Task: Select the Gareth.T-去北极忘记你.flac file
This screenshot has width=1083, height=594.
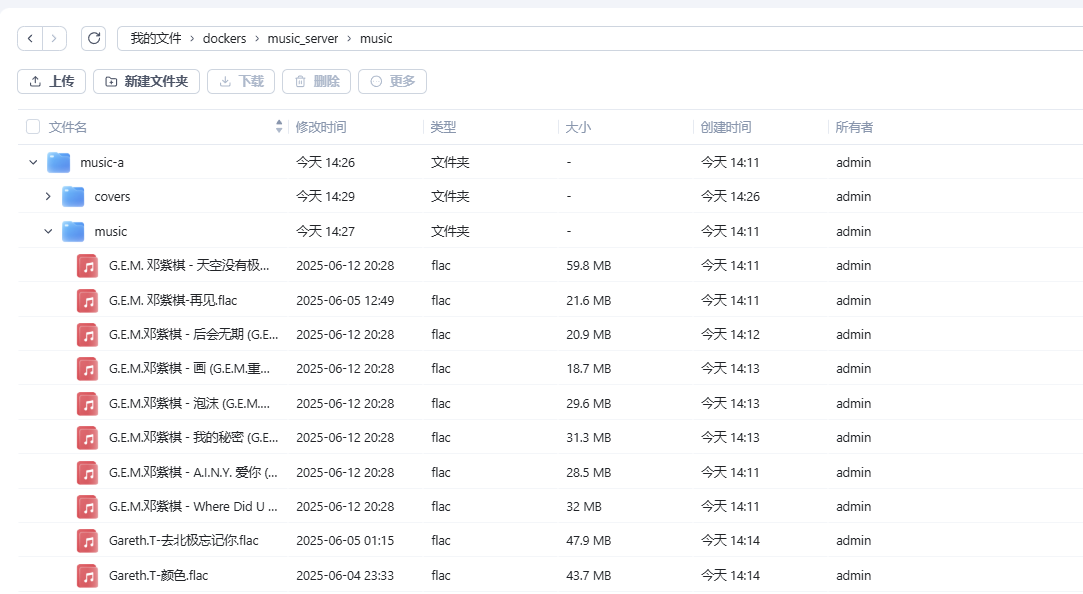Action: point(184,541)
